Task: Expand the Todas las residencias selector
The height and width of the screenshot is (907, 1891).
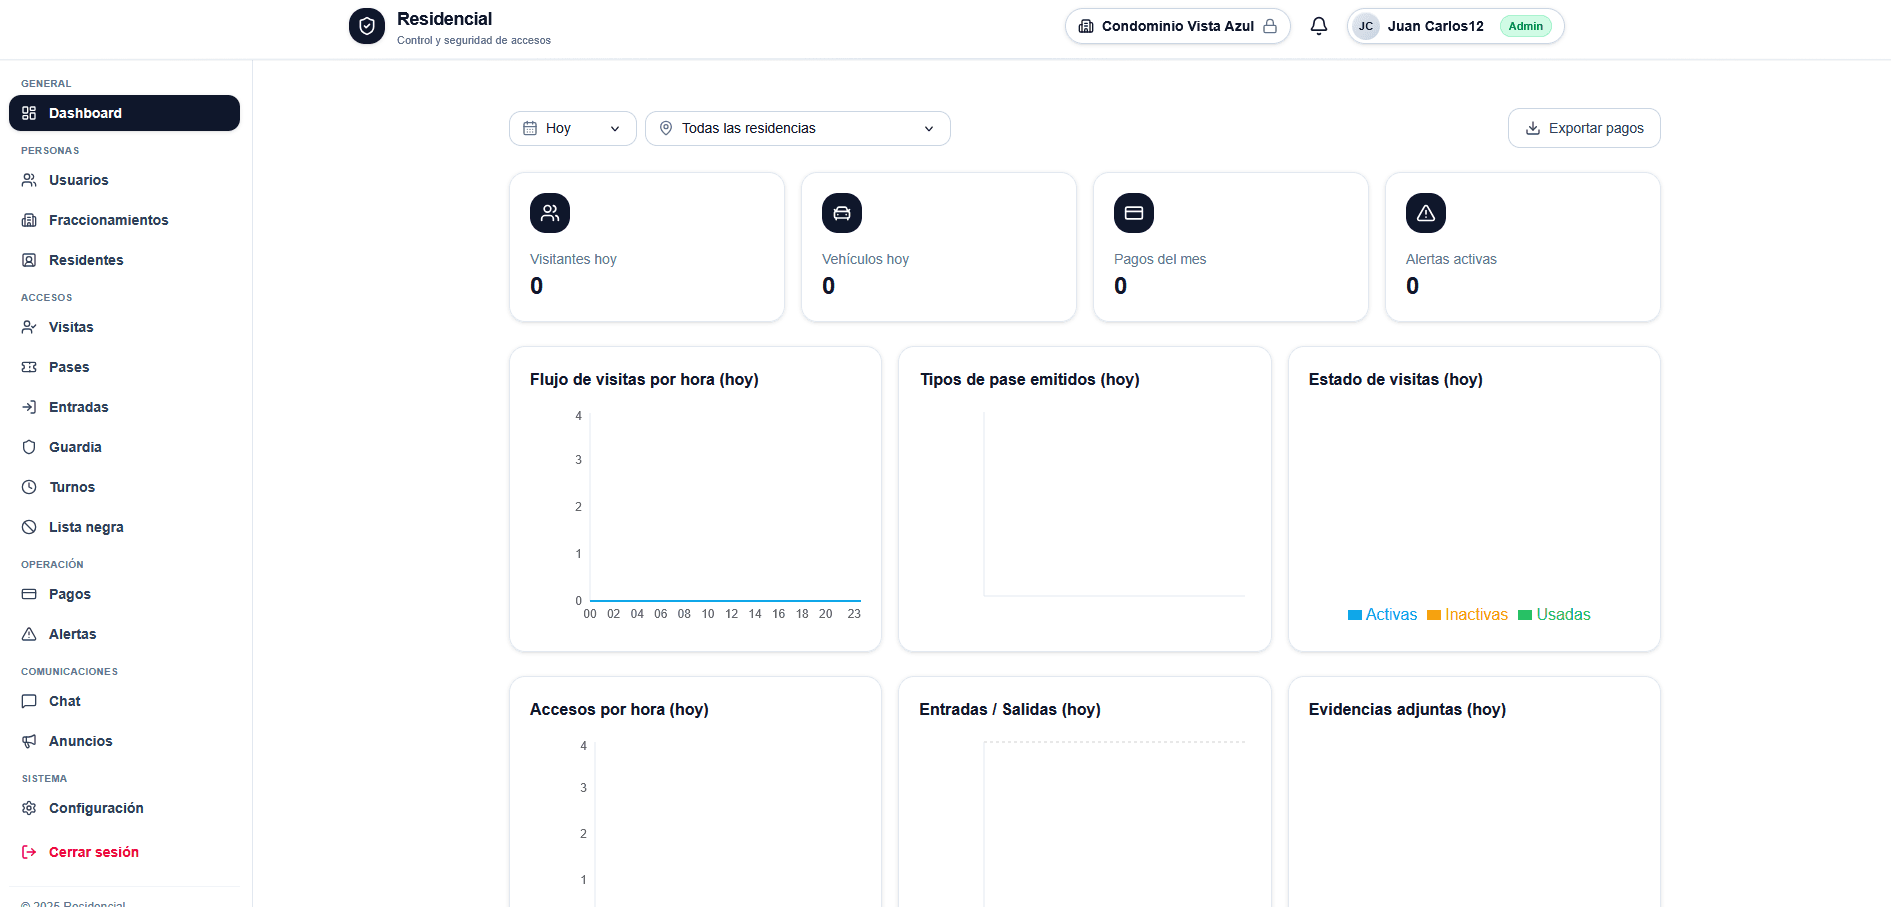Action: (797, 128)
